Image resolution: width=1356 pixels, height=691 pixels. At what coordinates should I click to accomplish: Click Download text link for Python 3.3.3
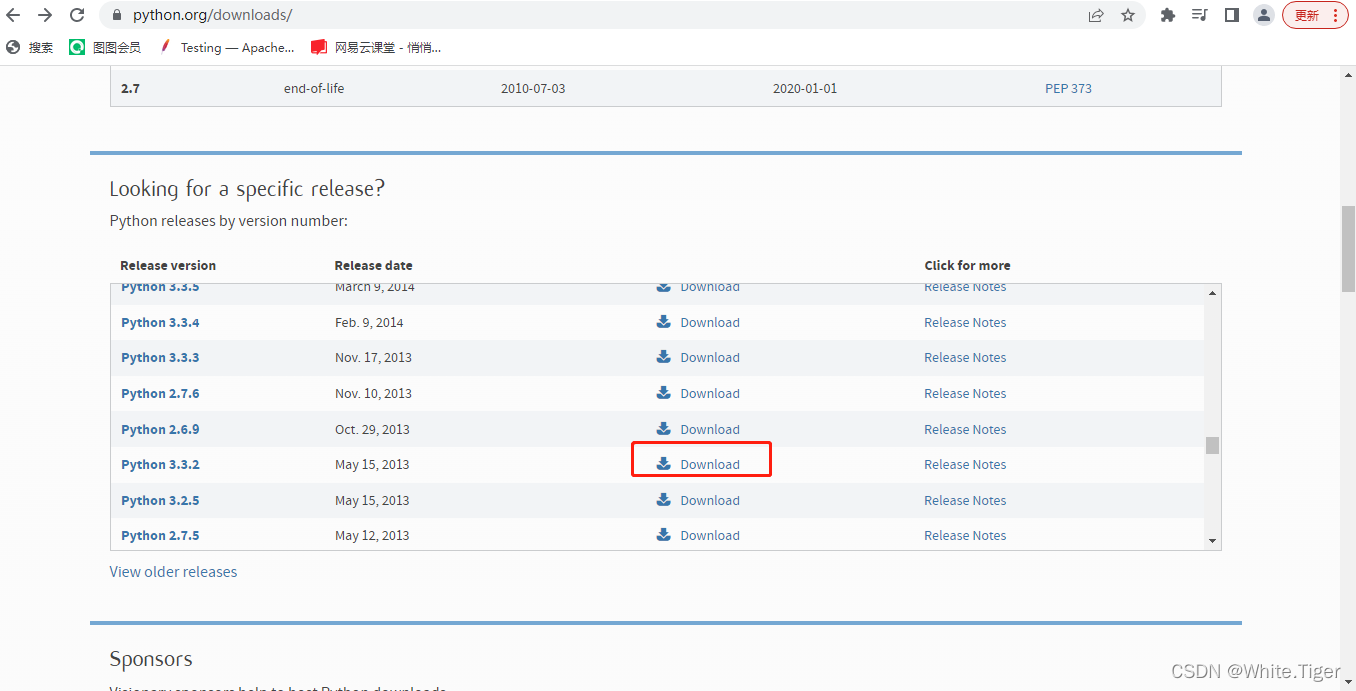(x=710, y=357)
